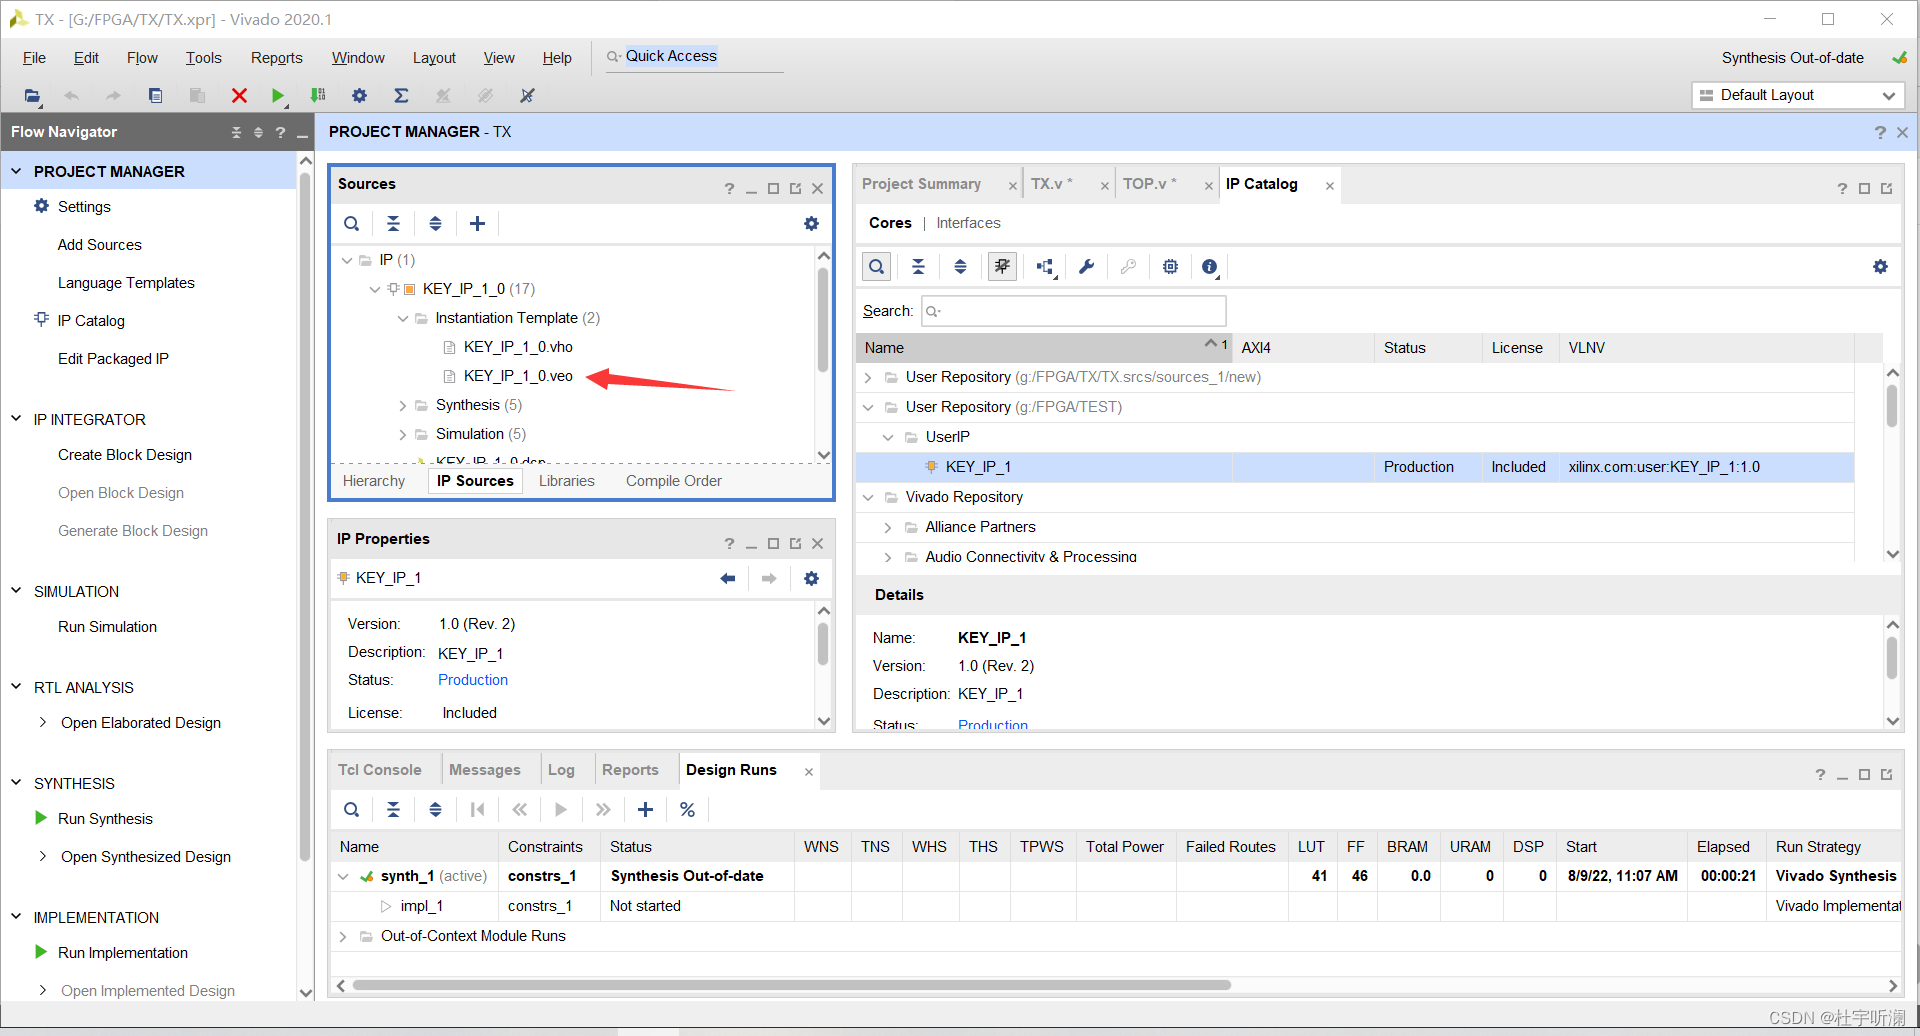Click Production status link in IP Properties
This screenshot has height=1036, width=1920.
coord(473,680)
